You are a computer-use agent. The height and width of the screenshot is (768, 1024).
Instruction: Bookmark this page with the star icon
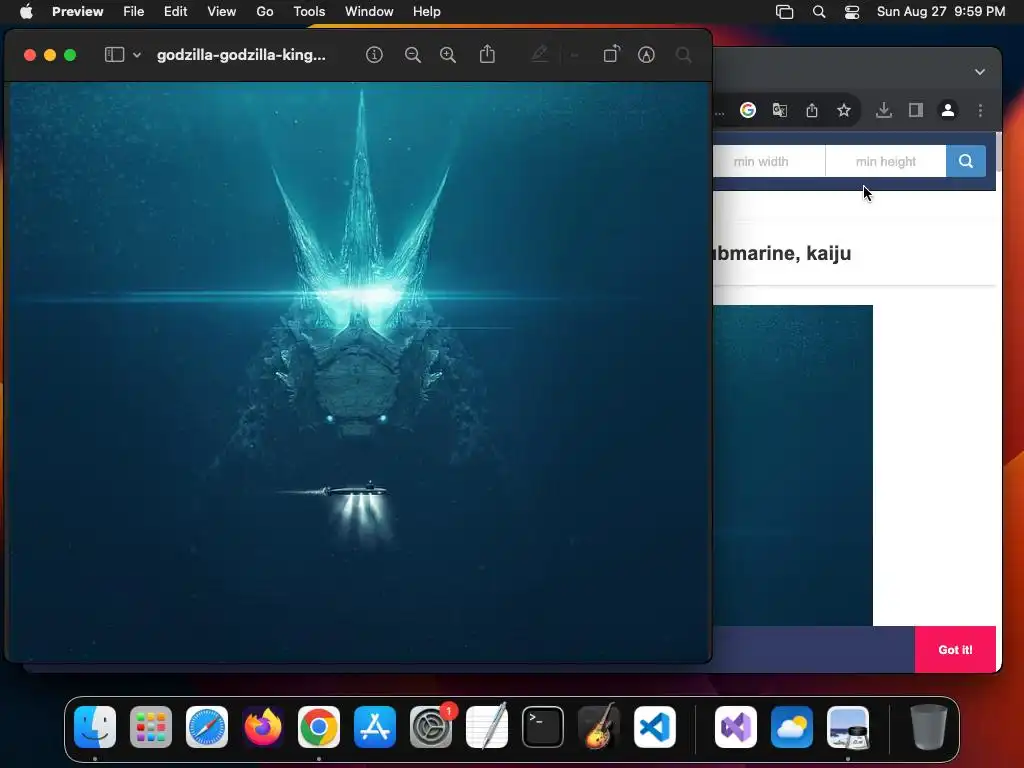point(844,110)
